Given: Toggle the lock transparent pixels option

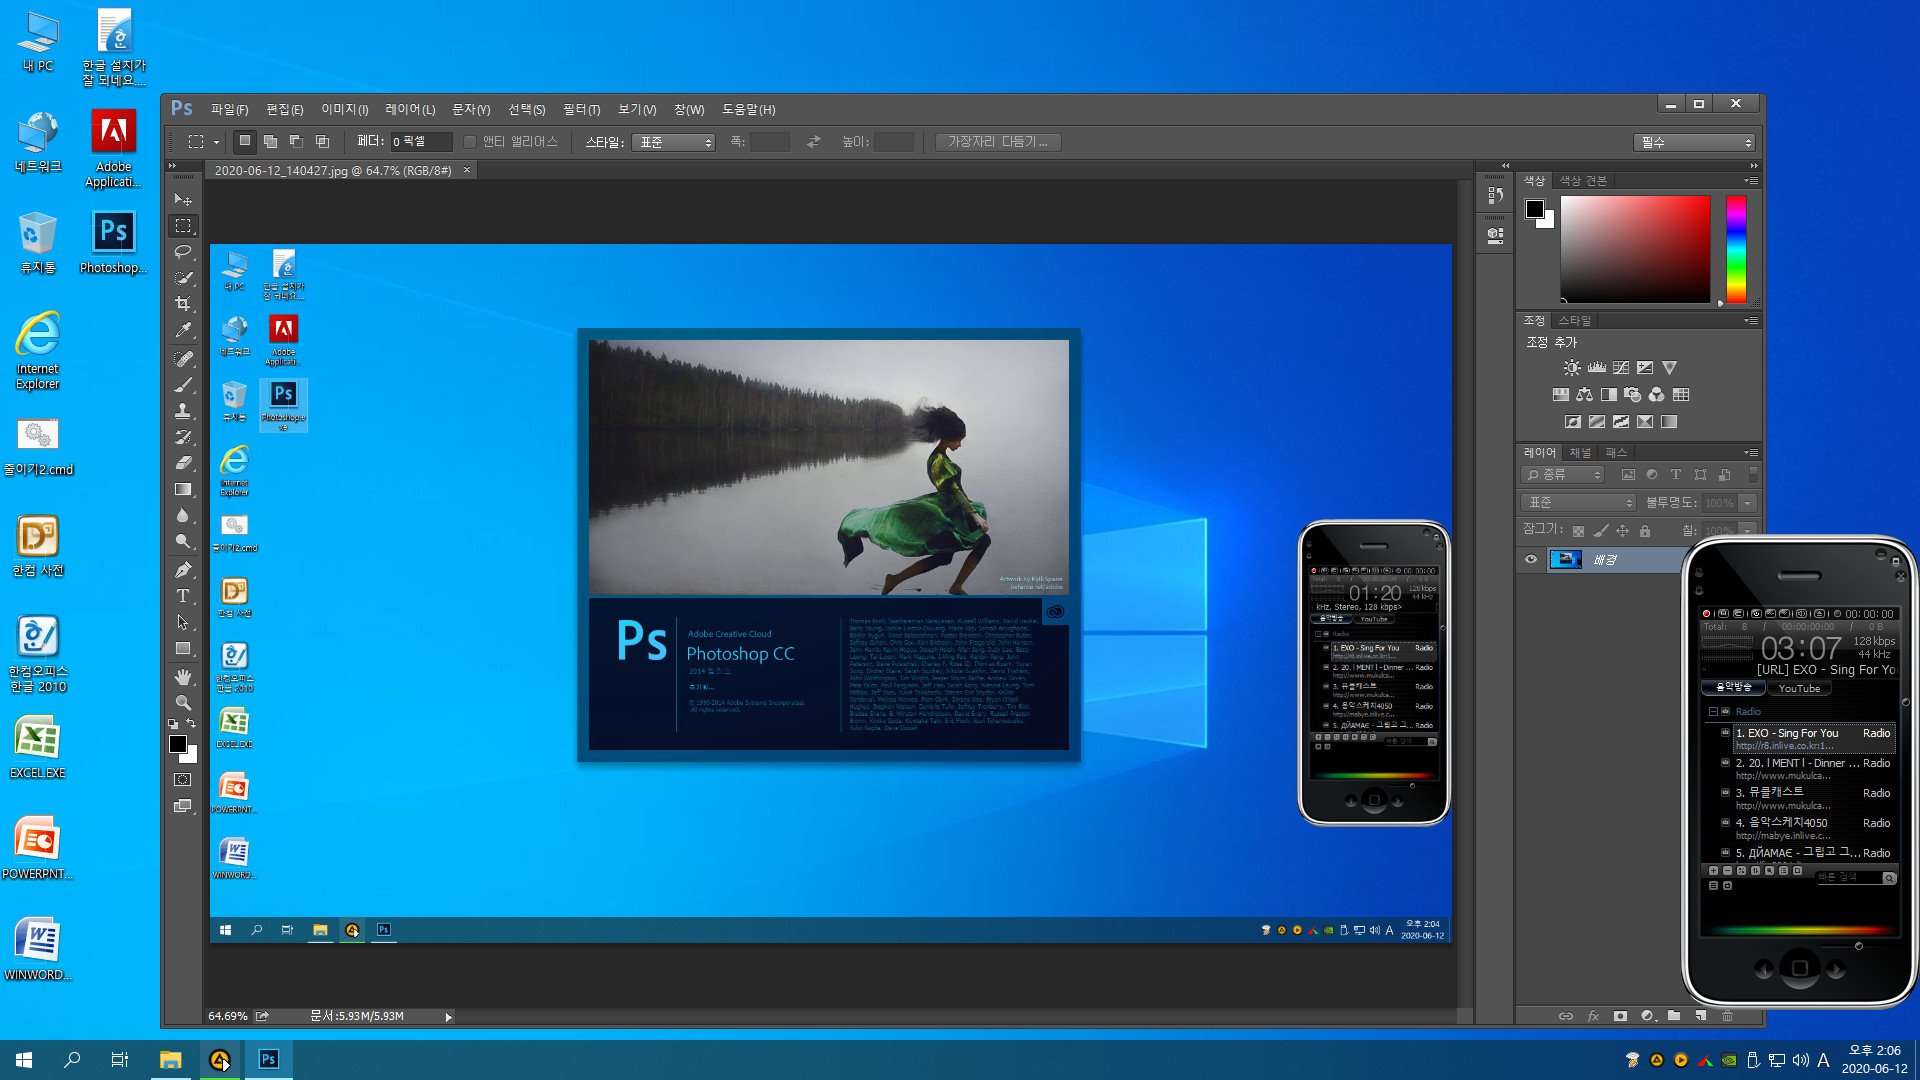Looking at the screenshot, I should [x=1578, y=531].
